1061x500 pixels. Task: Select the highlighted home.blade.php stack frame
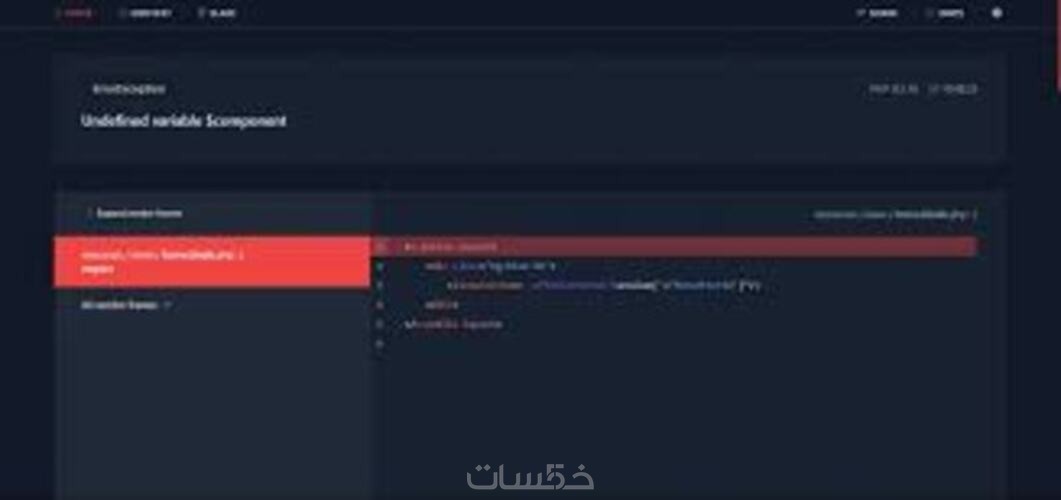pos(212,262)
